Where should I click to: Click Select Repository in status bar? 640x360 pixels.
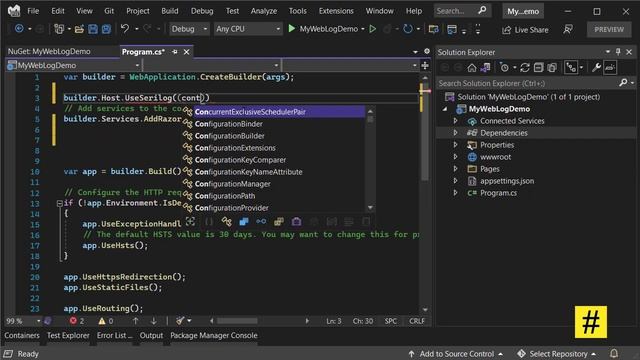[x=557, y=354]
